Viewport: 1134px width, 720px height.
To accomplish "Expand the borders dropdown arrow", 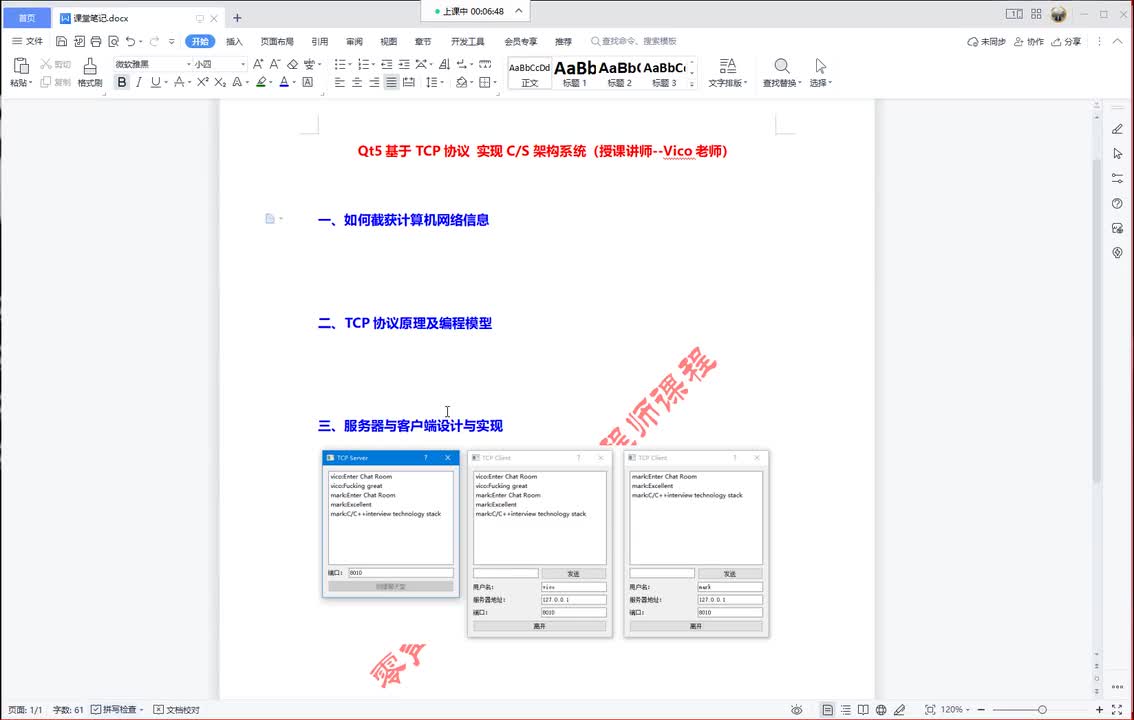I will tap(495, 82).
